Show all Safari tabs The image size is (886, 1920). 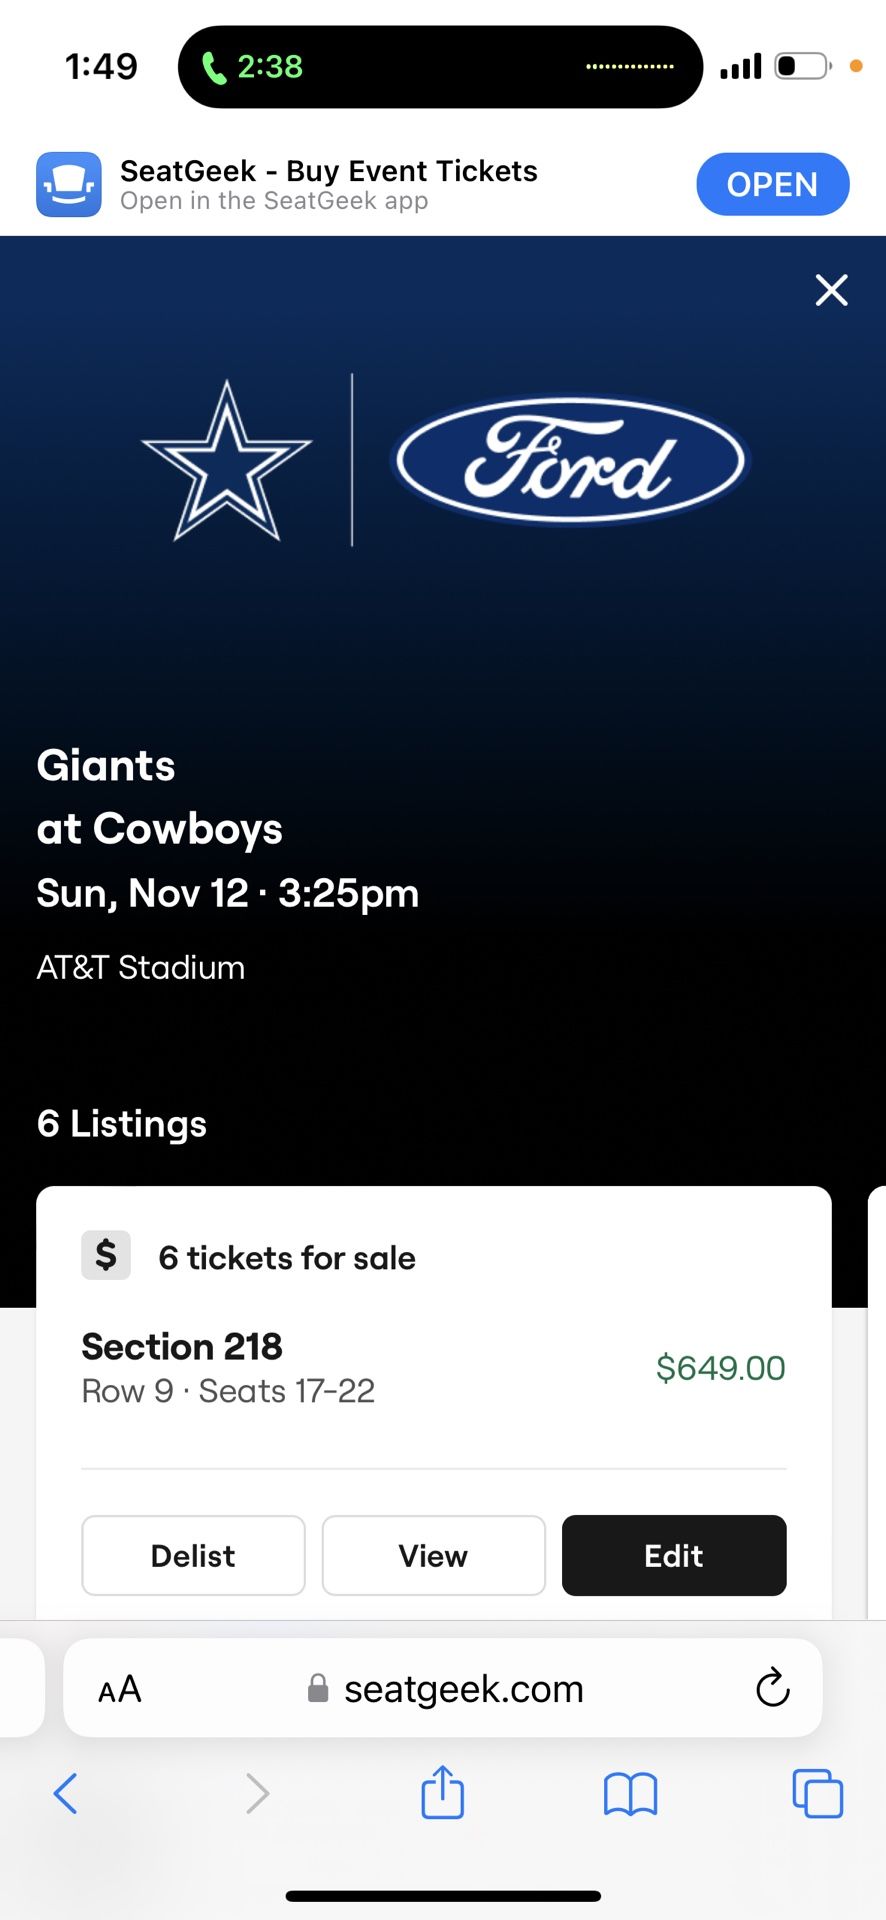tap(817, 1793)
